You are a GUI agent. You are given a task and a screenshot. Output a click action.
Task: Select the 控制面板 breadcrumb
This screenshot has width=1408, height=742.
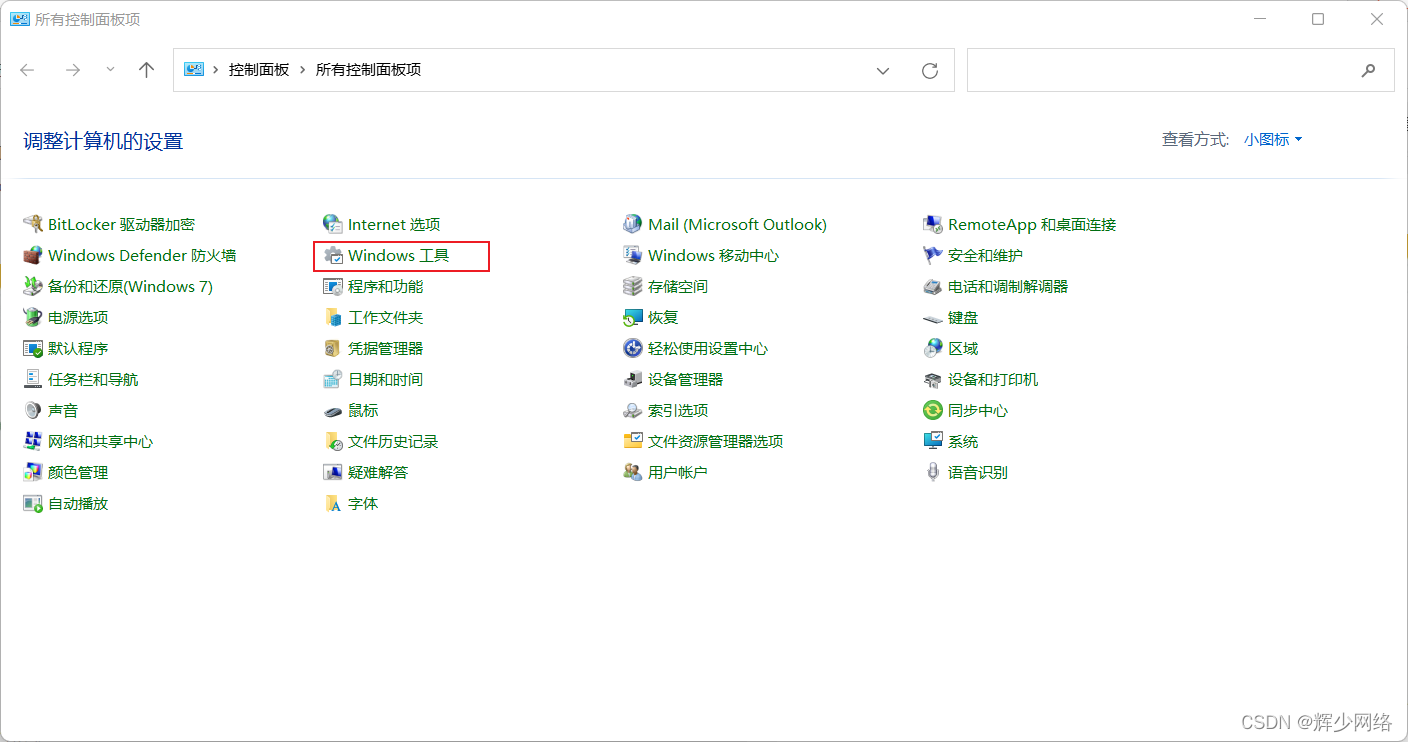[x=259, y=70]
